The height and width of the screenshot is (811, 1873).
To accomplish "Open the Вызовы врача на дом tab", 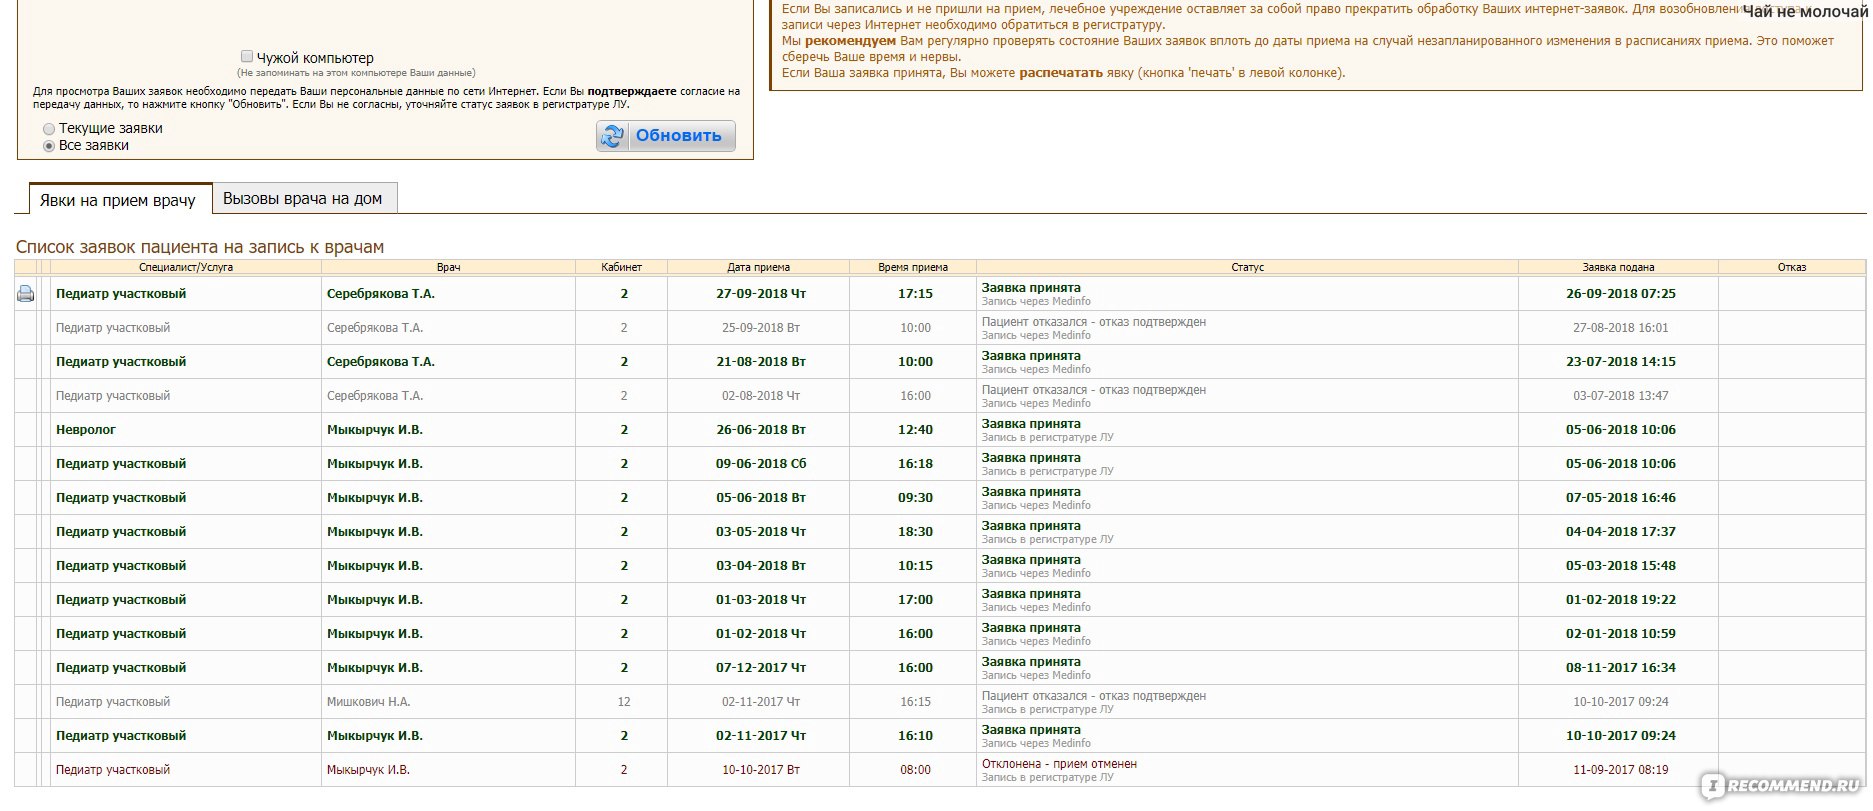I will [303, 198].
